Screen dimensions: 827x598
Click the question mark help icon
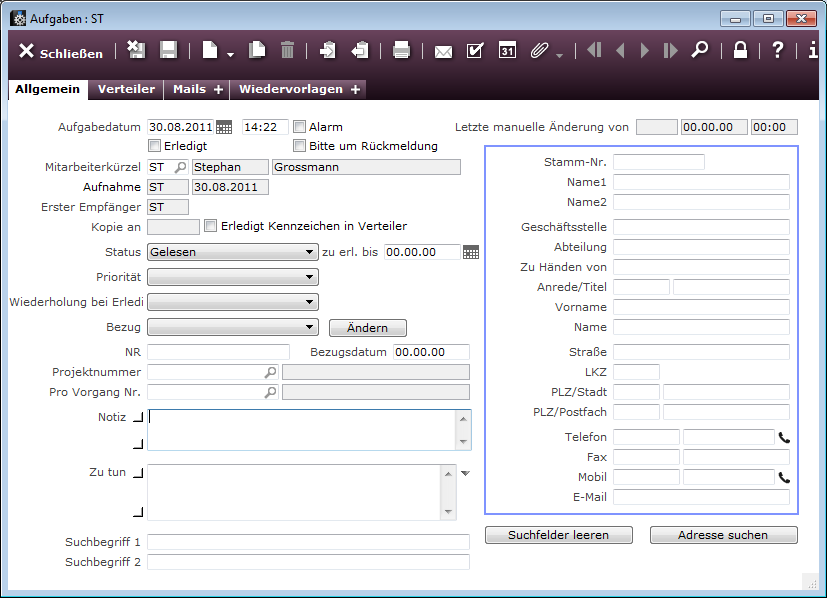(777, 51)
